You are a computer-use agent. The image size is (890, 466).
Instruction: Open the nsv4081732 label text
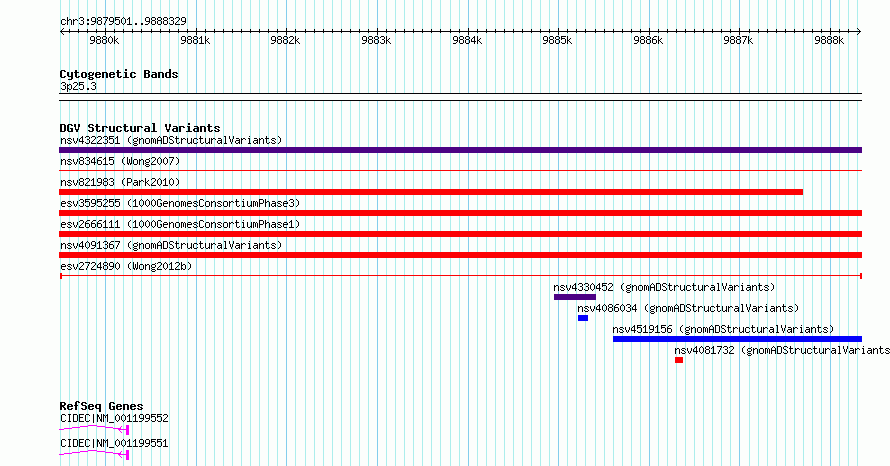click(x=782, y=350)
